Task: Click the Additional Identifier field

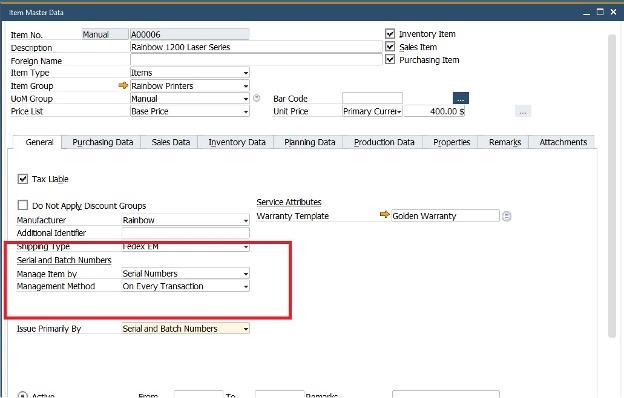Action: point(185,233)
